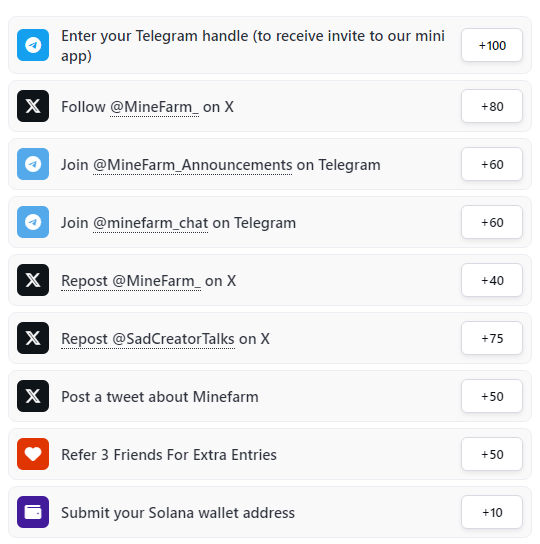Click the +100 button for Telegram handle entry
Image resolution: width=540 pixels, height=544 pixels.
tap(492, 45)
